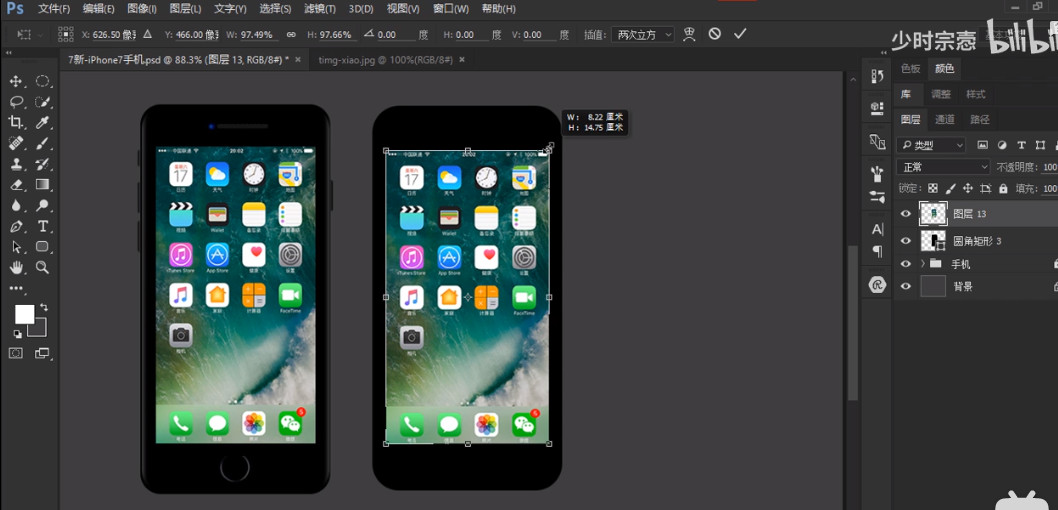Image resolution: width=1058 pixels, height=510 pixels.
Task: Select the Brush tool
Action: (43, 143)
